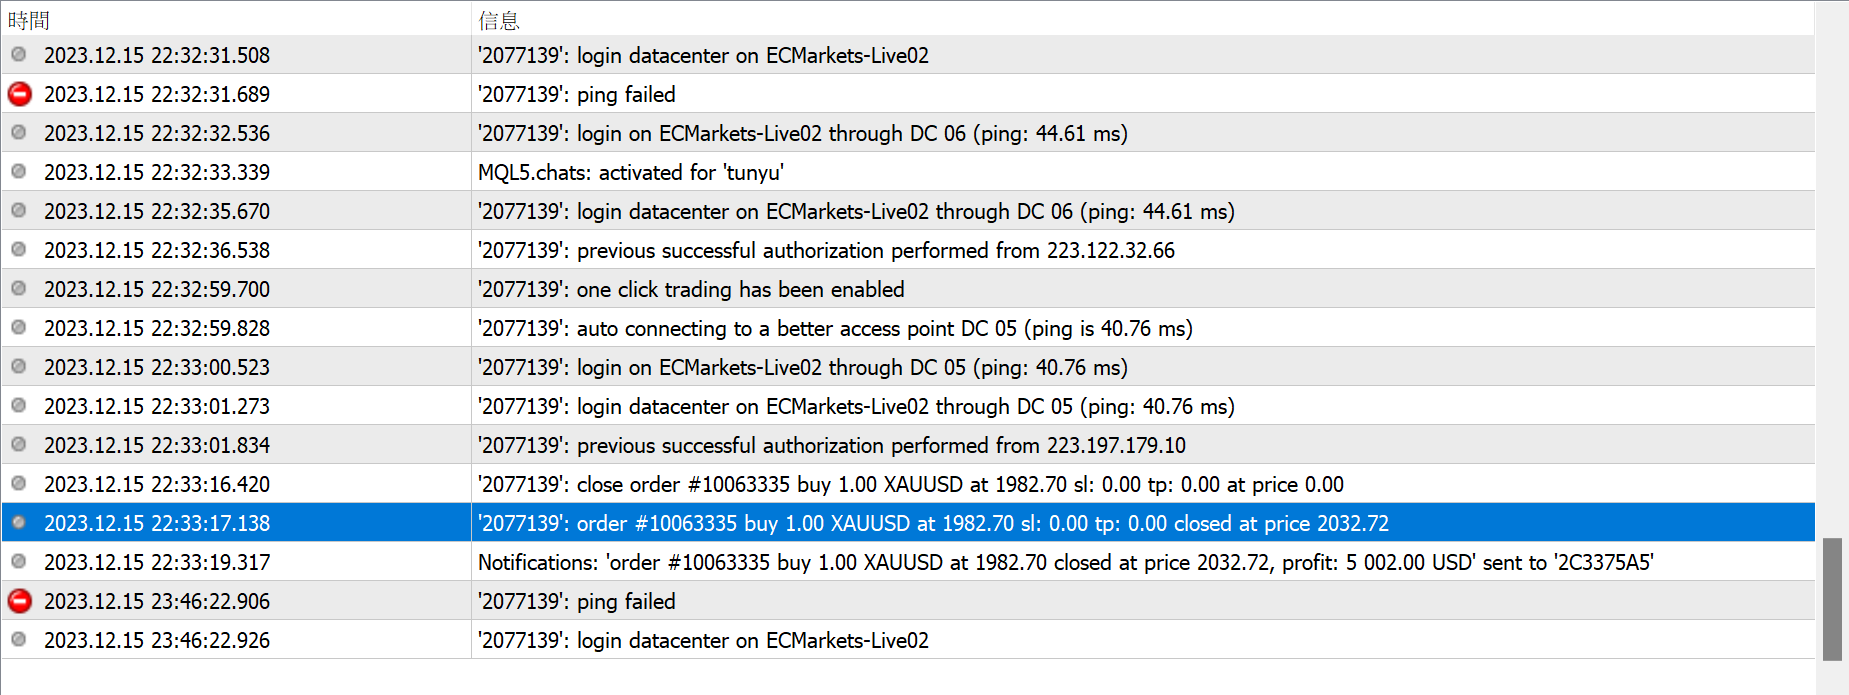
Task: Click gray icon at 22:33:19.317 row
Action: (19, 562)
